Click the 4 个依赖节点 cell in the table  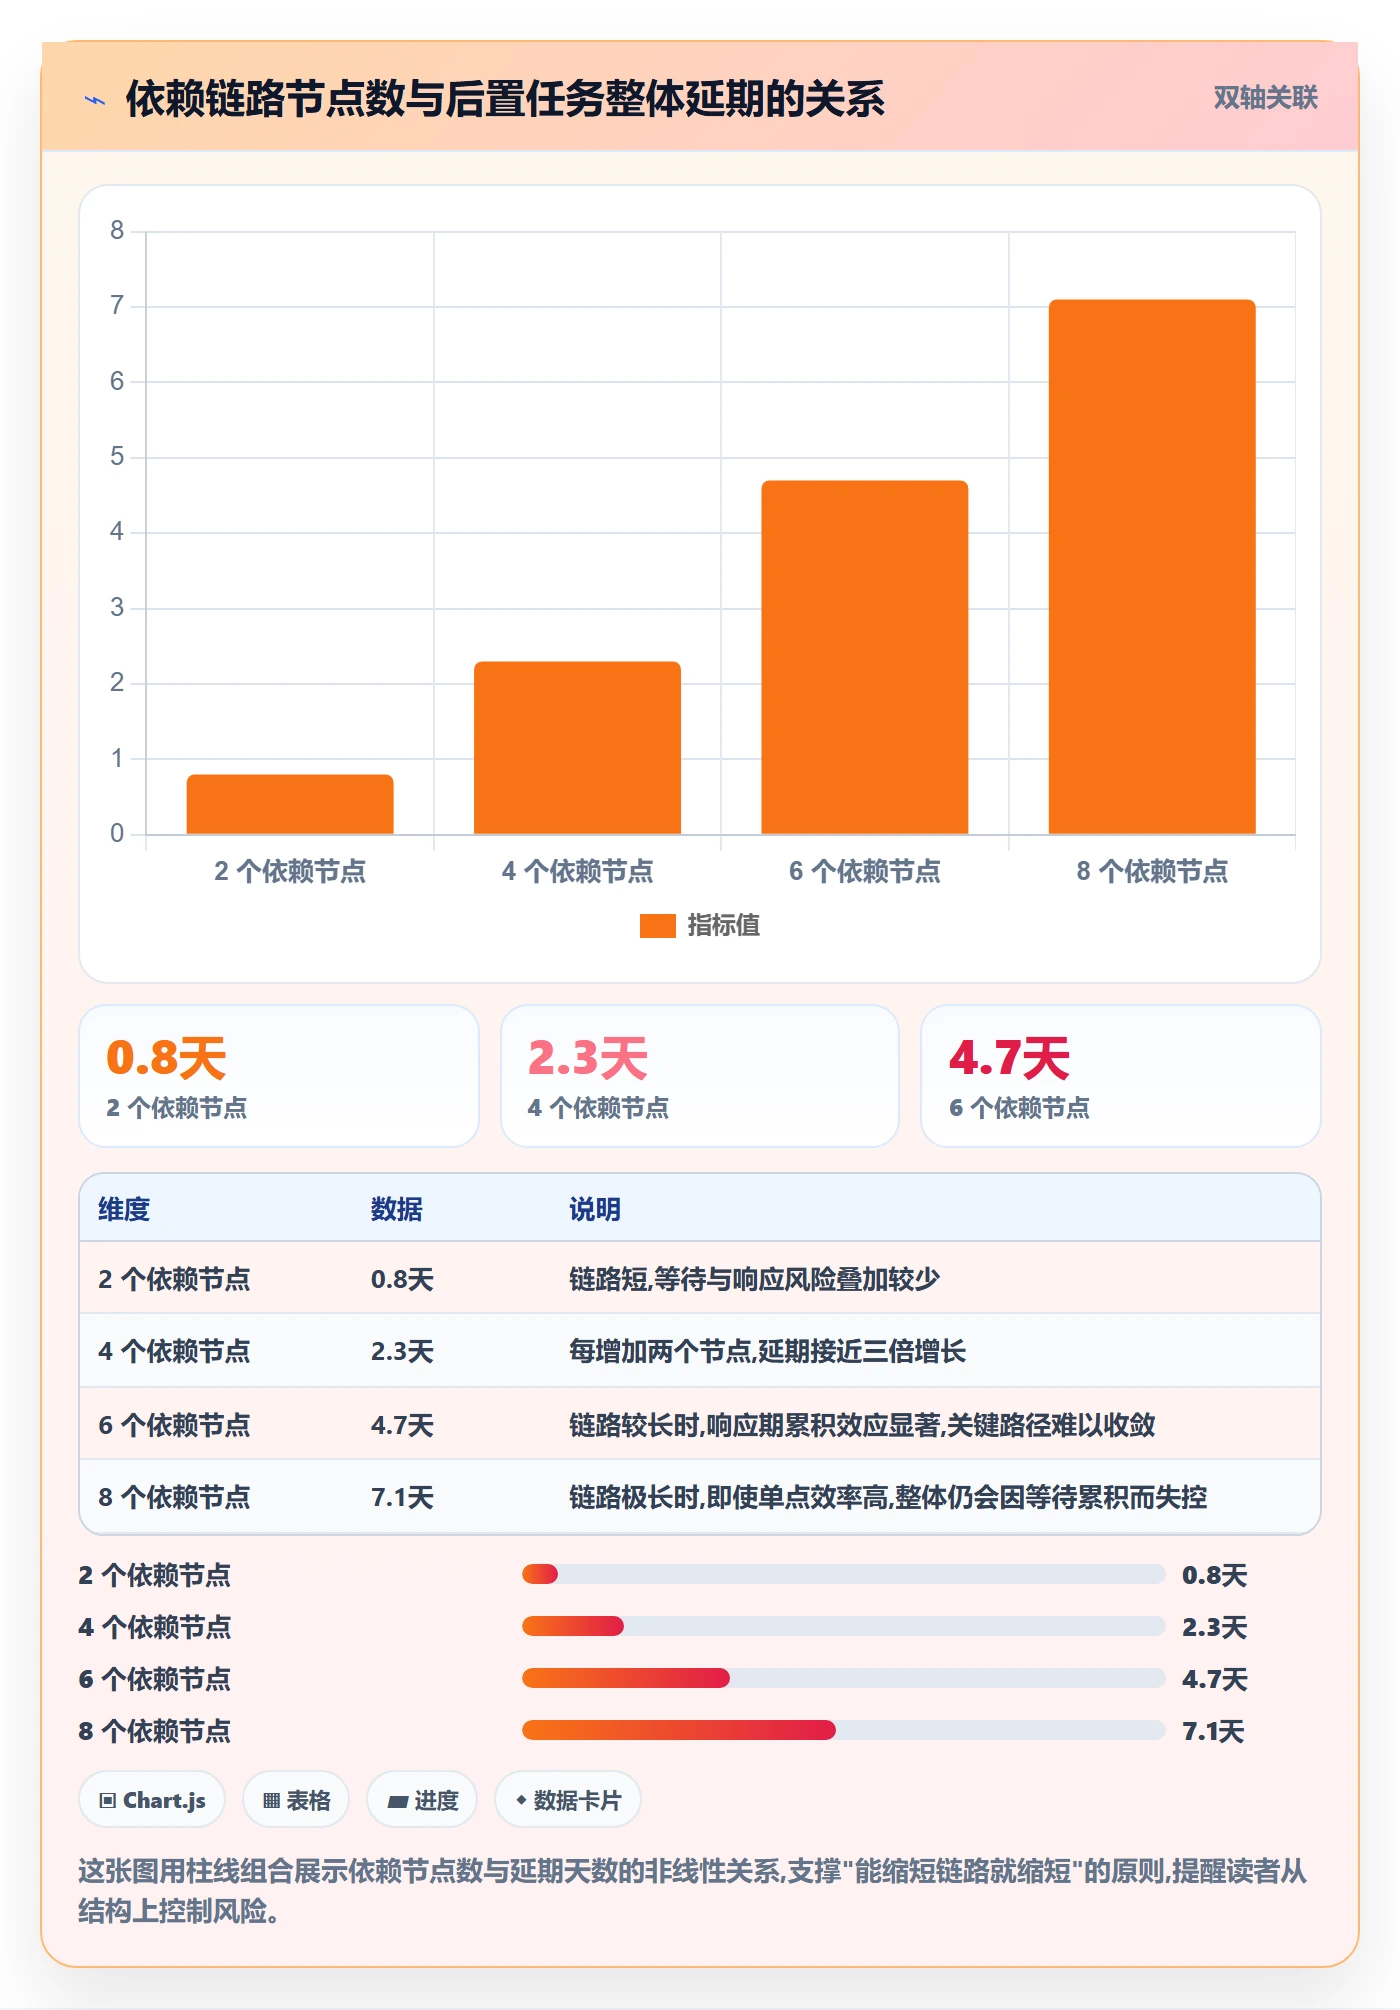[x=174, y=1351]
